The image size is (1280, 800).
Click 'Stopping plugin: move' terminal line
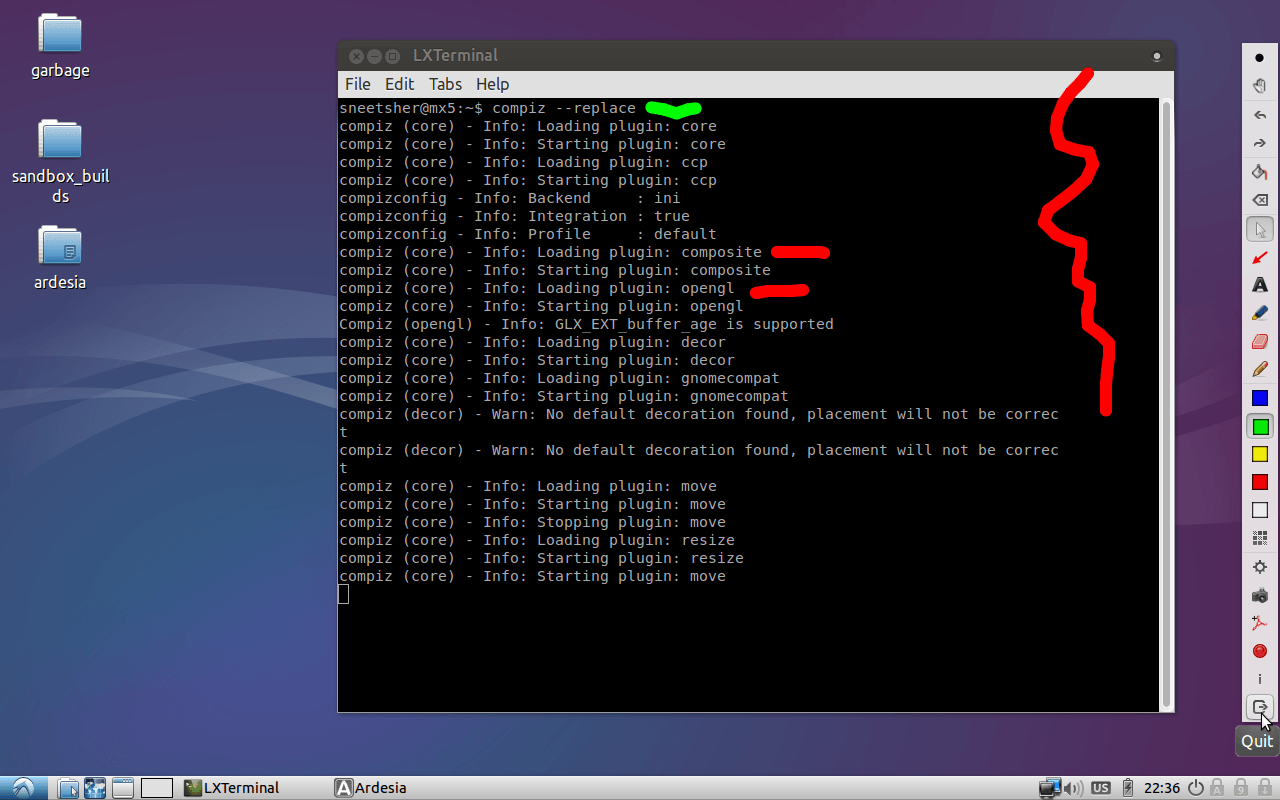click(x=532, y=522)
